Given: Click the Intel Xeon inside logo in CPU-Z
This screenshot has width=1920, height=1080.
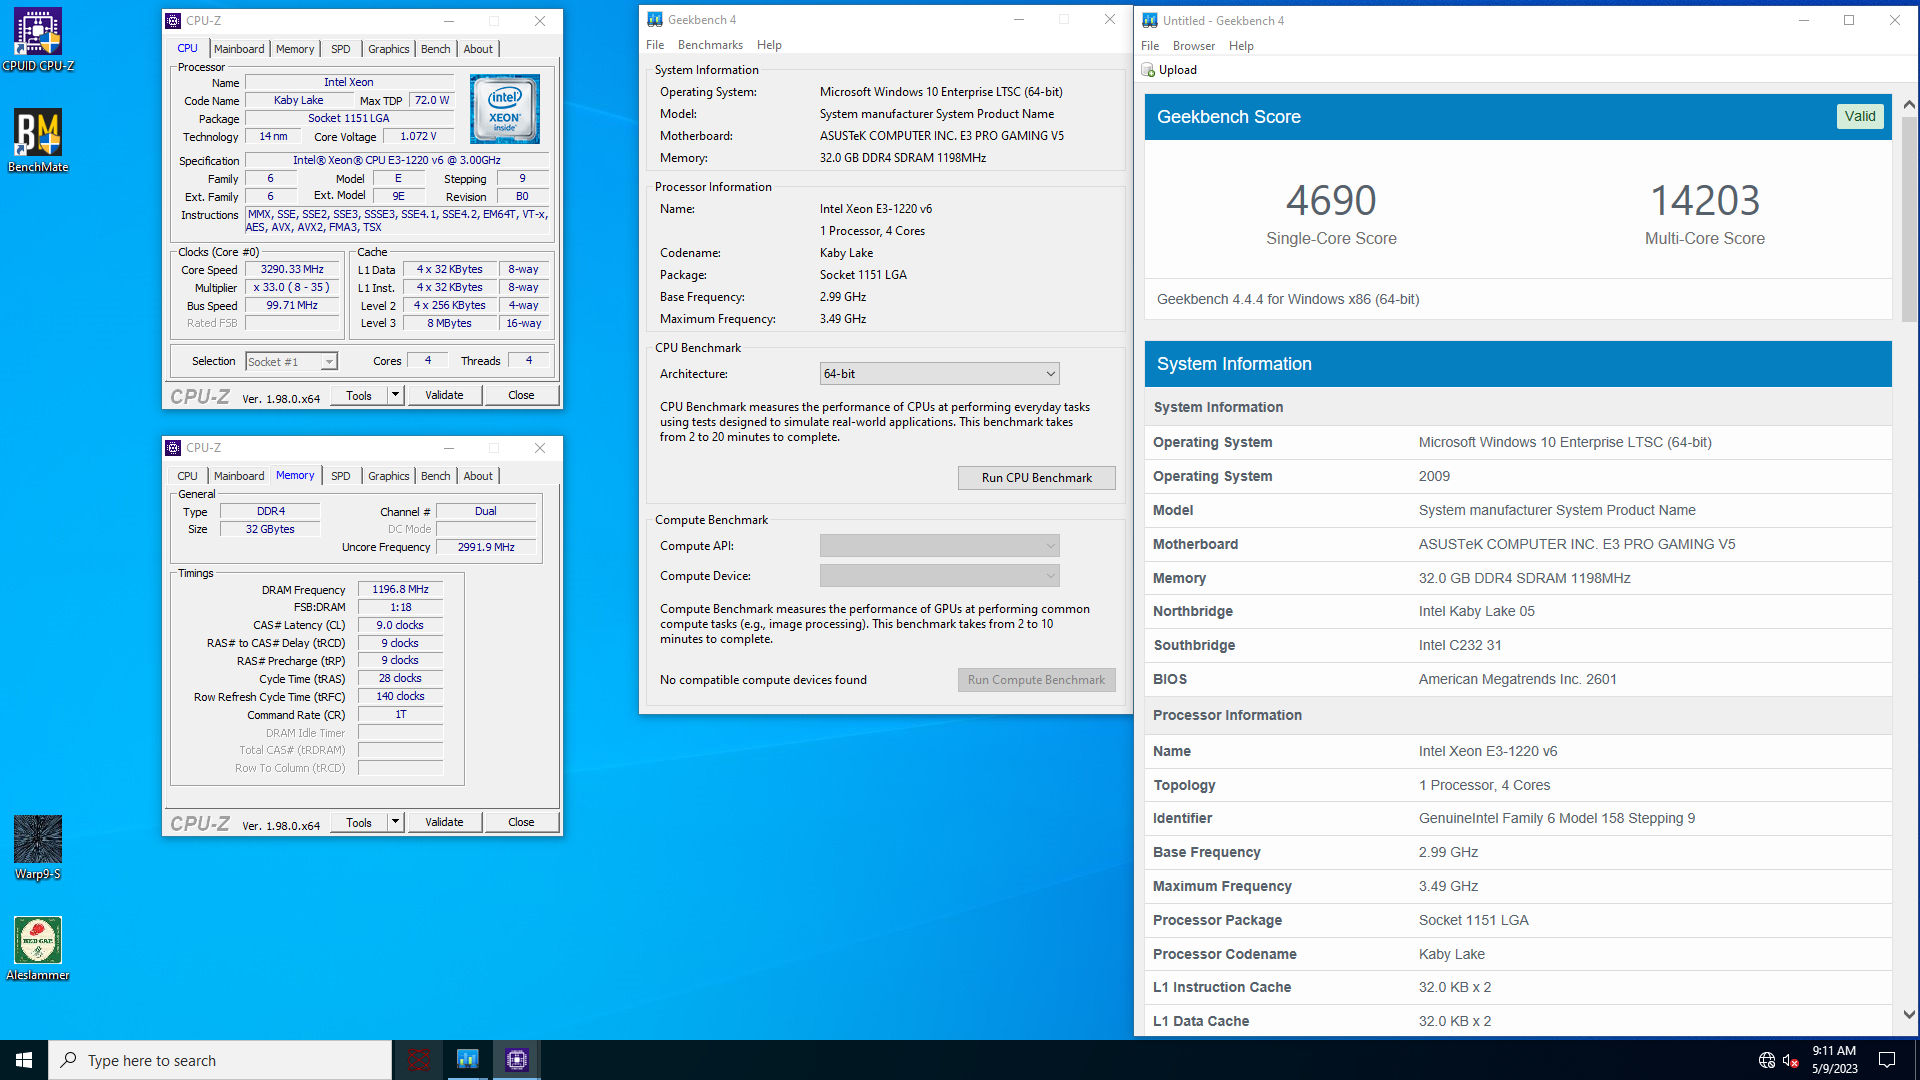Looking at the screenshot, I should [x=505, y=109].
